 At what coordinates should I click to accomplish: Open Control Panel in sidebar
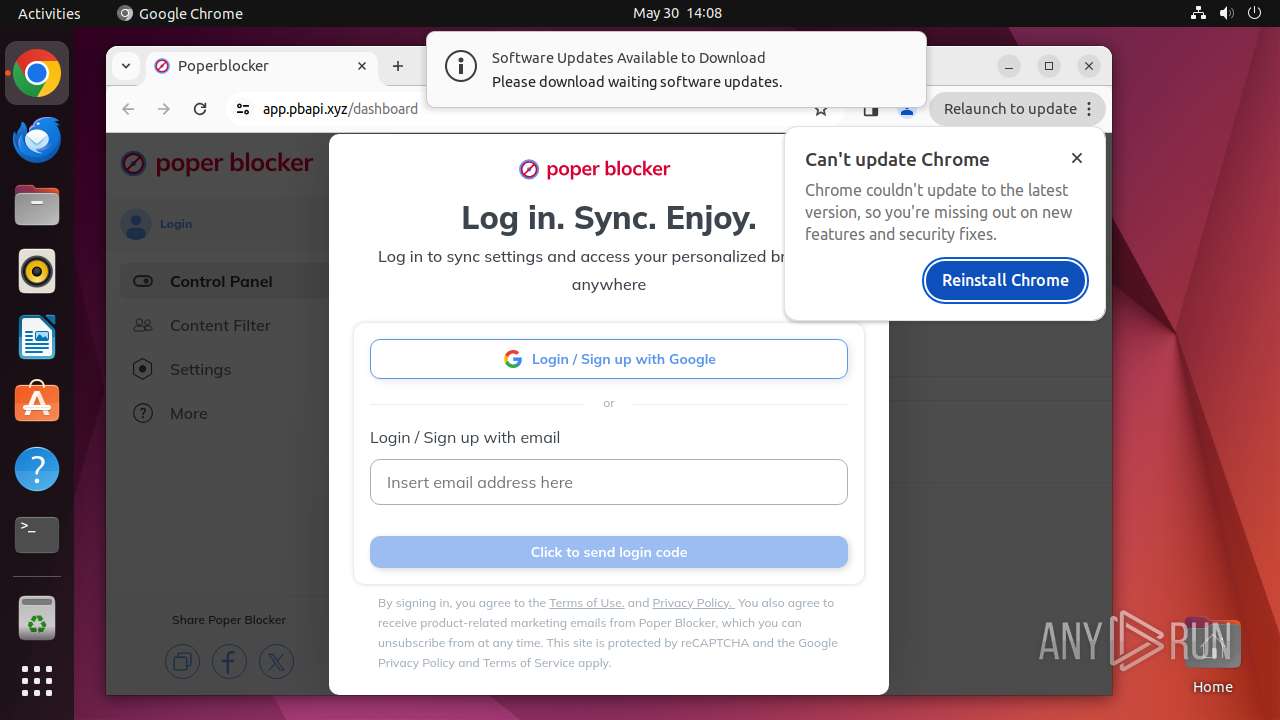click(222, 281)
